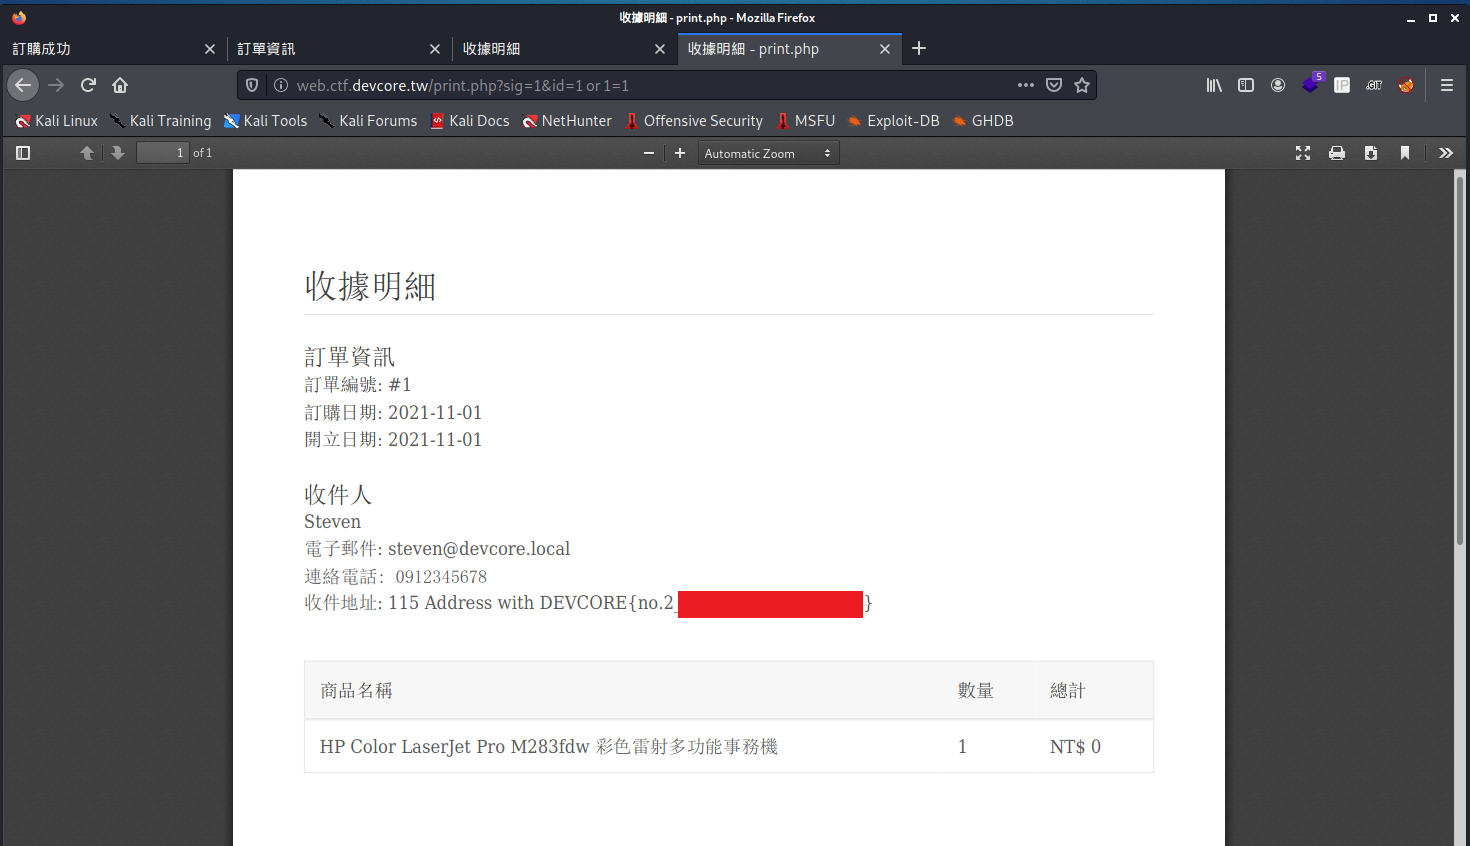Image resolution: width=1470 pixels, height=846 pixels.
Task: Download the PDF document
Action: click(1371, 153)
